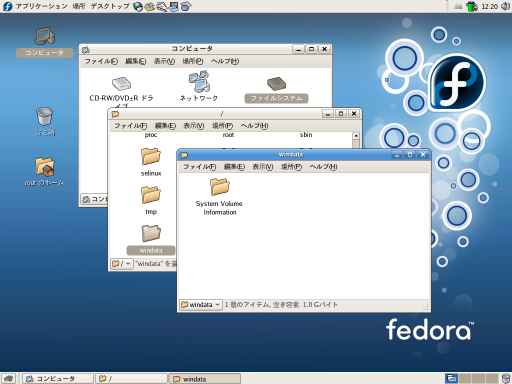Launch the word processor launcher in panel
The height and width of the screenshot is (384, 512).
point(162,6)
